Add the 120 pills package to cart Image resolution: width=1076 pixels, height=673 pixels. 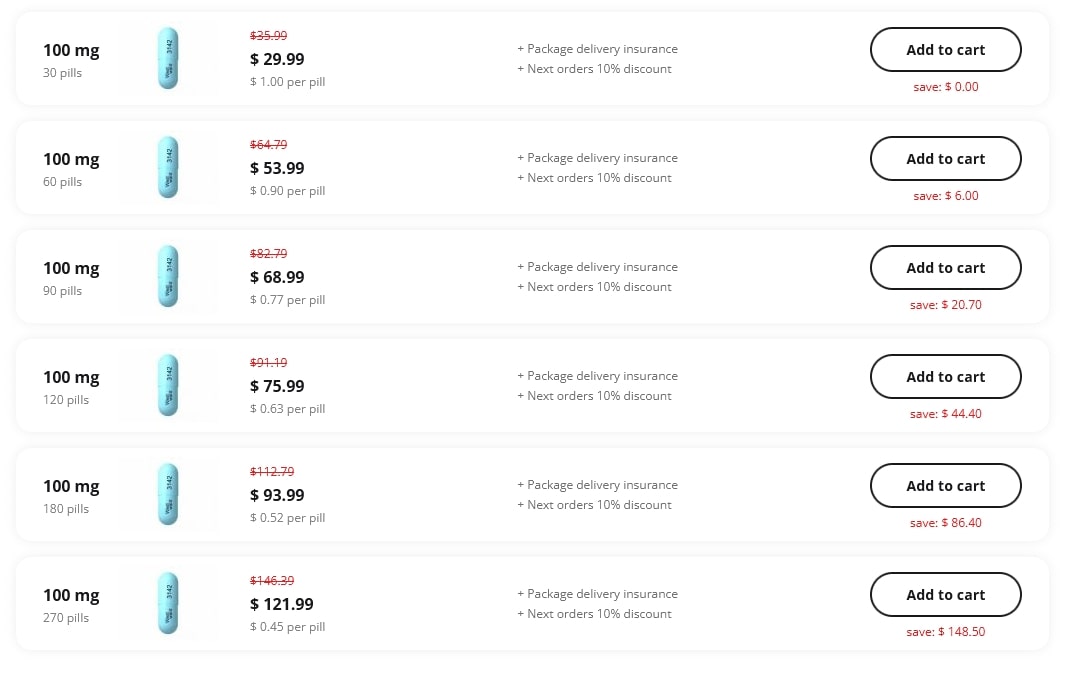[945, 377]
